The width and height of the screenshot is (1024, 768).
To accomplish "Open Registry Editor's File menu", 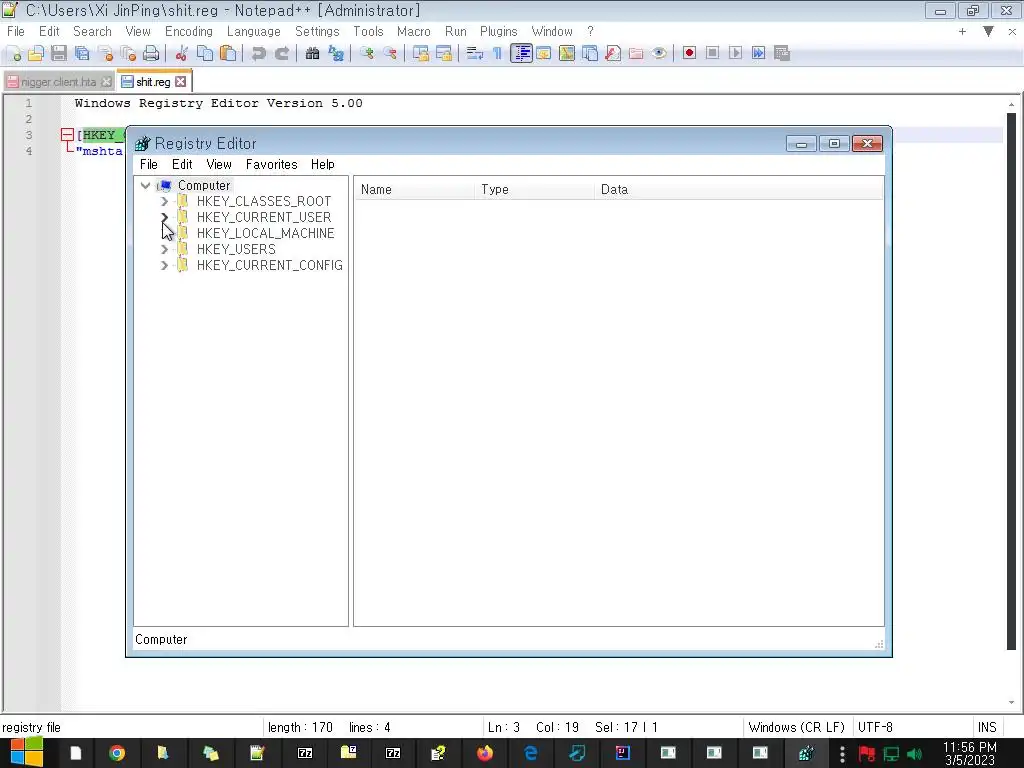I will 149,165.
